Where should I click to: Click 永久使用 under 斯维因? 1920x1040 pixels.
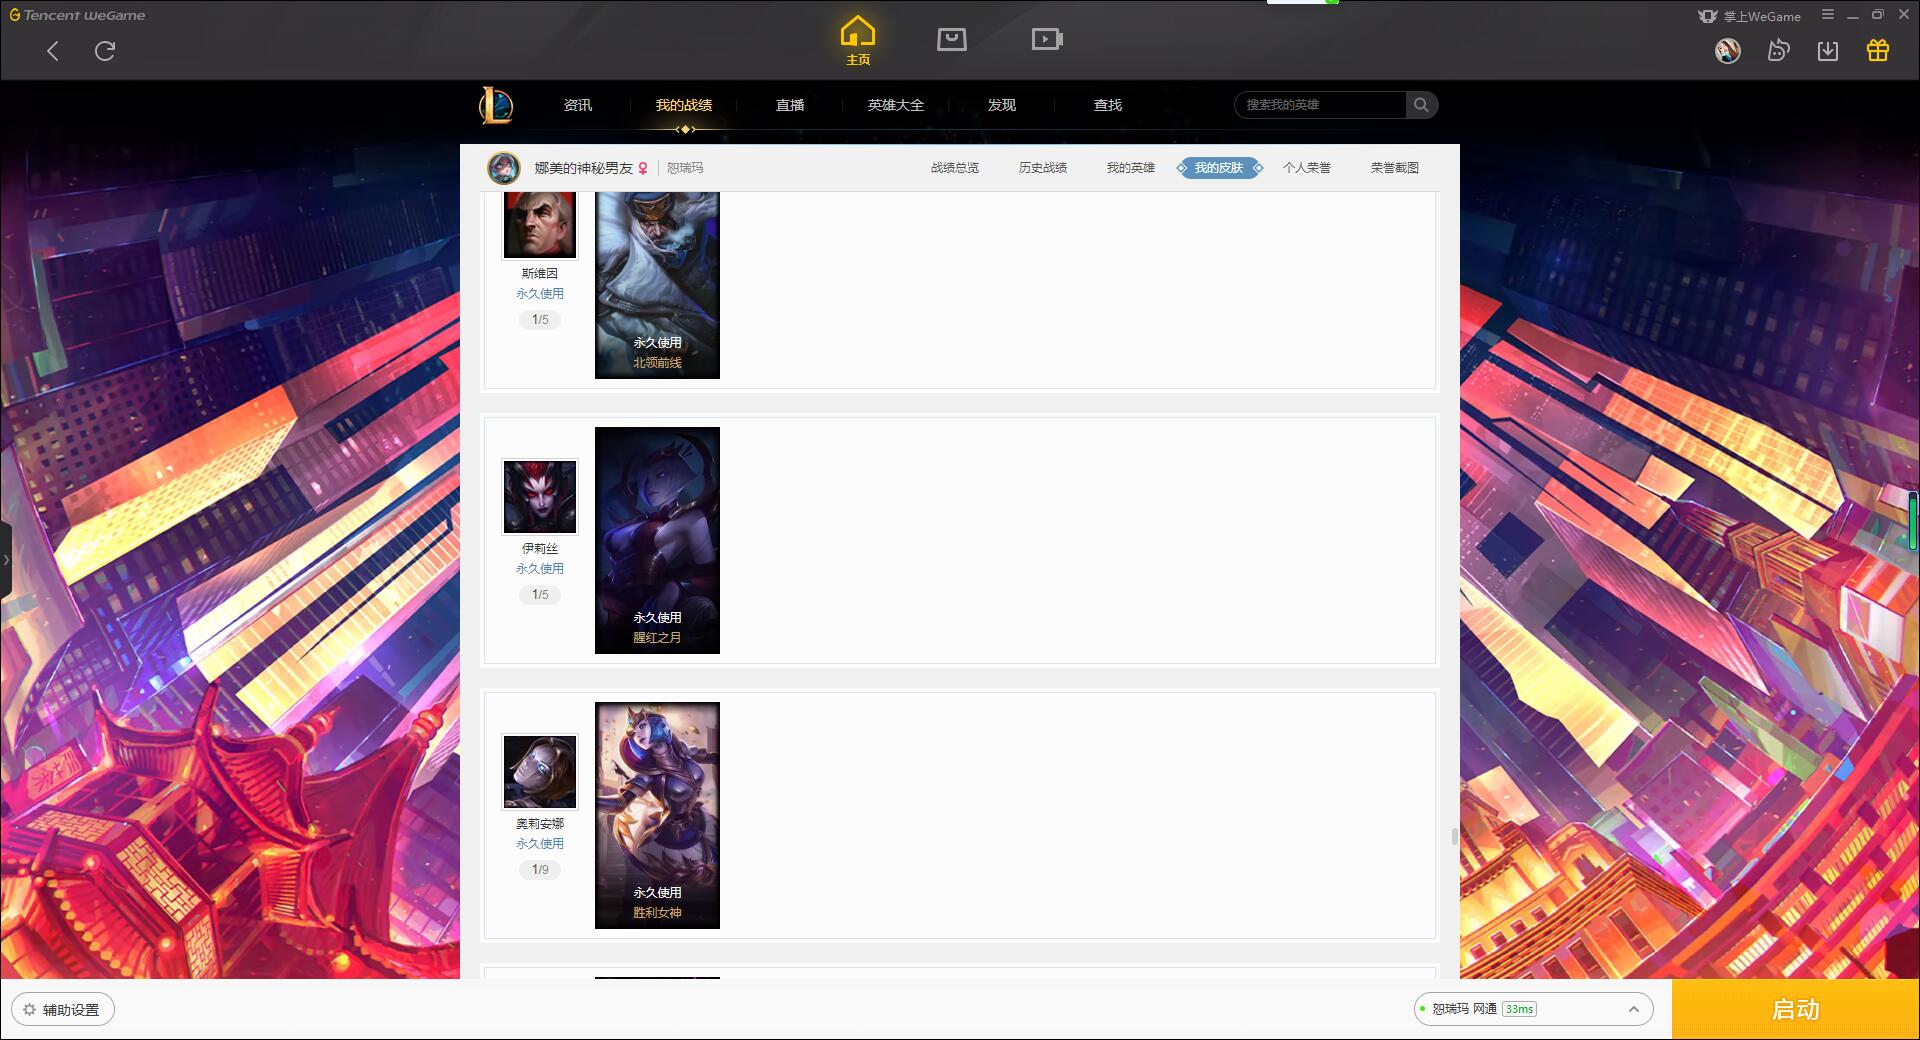(x=540, y=294)
